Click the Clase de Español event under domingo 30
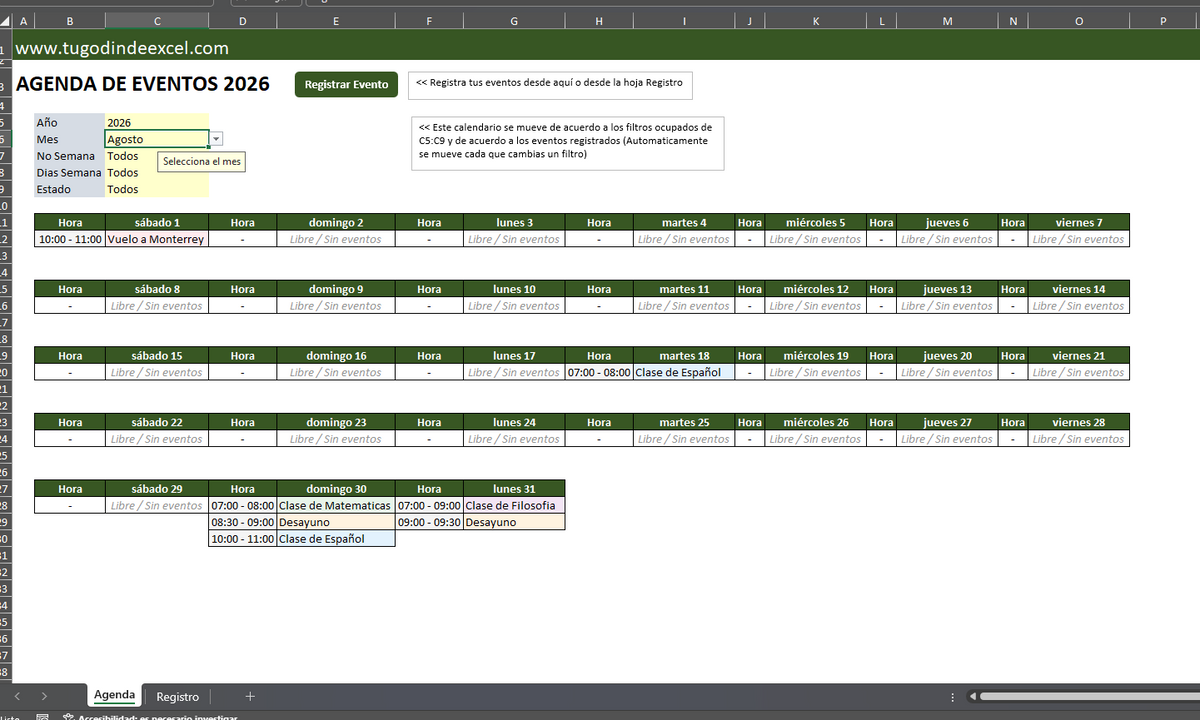The height and width of the screenshot is (720, 1200). tap(335, 539)
